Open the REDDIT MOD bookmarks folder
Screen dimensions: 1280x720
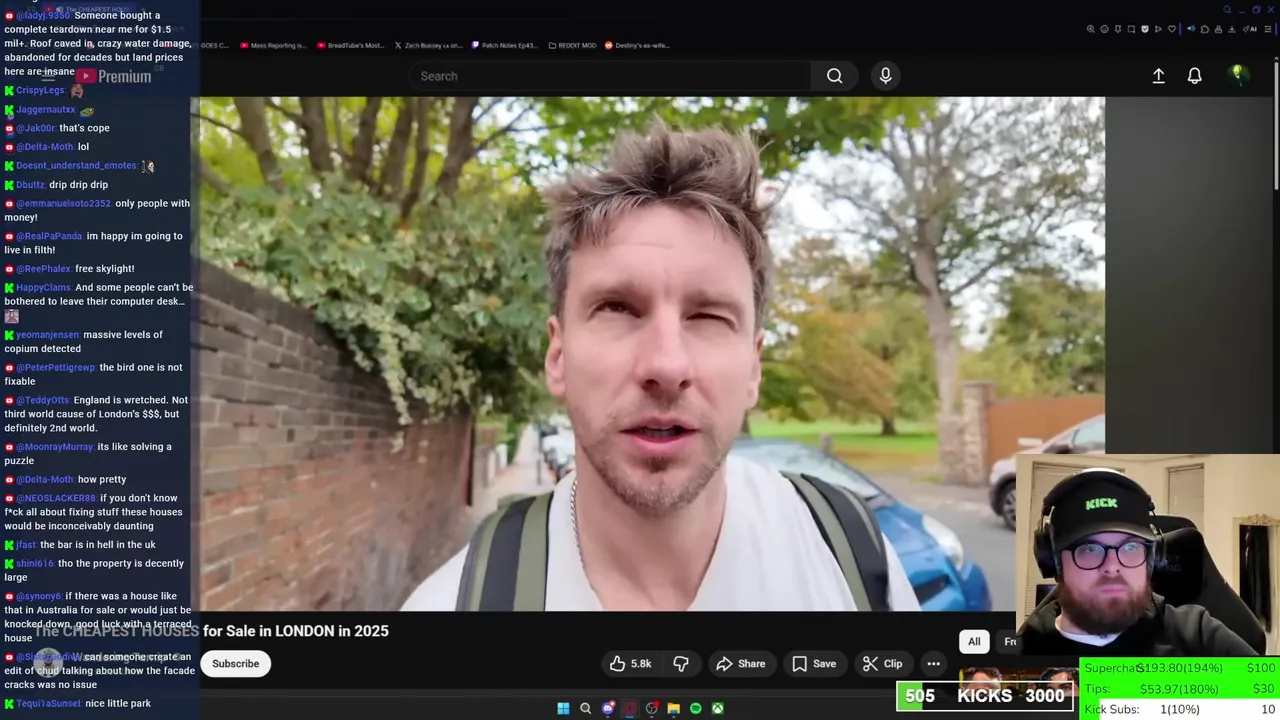click(x=572, y=45)
